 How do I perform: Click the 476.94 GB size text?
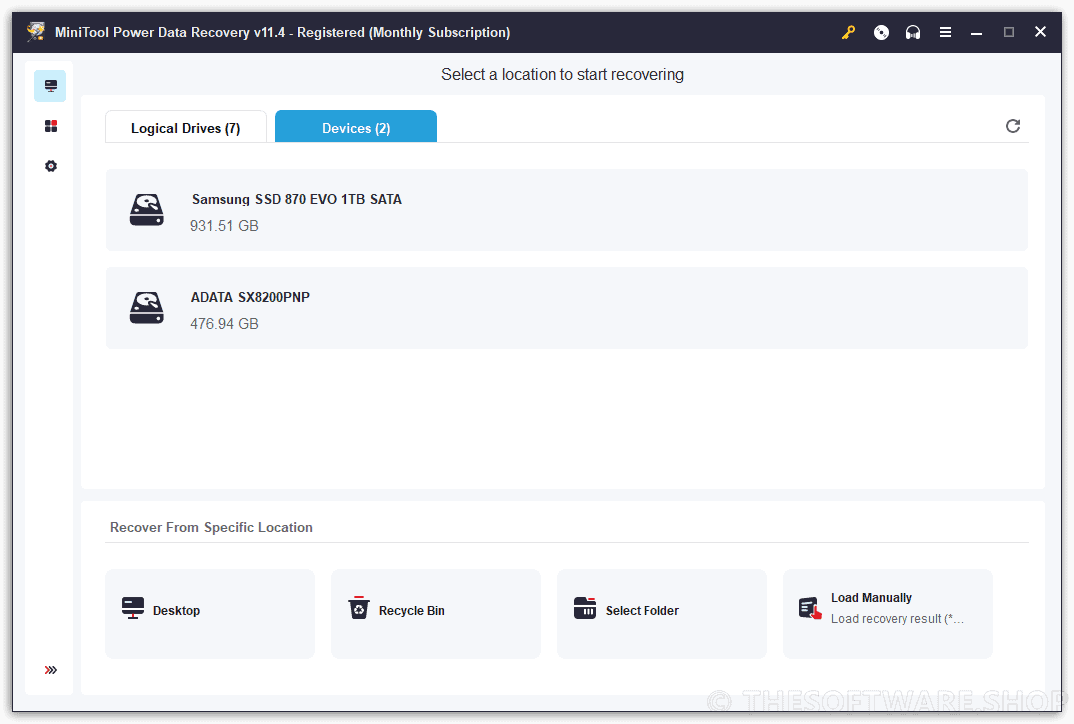224,324
